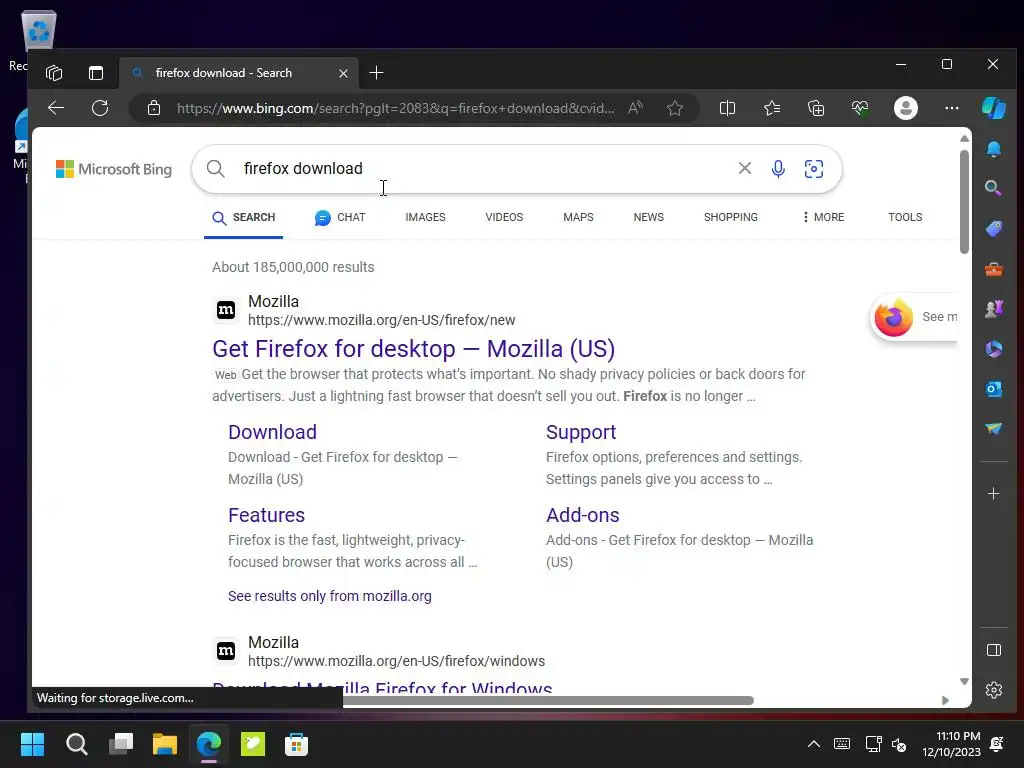This screenshot has width=1024, height=768.
Task: Switch to the IMAGES tab
Action: click(x=425, y=217)
